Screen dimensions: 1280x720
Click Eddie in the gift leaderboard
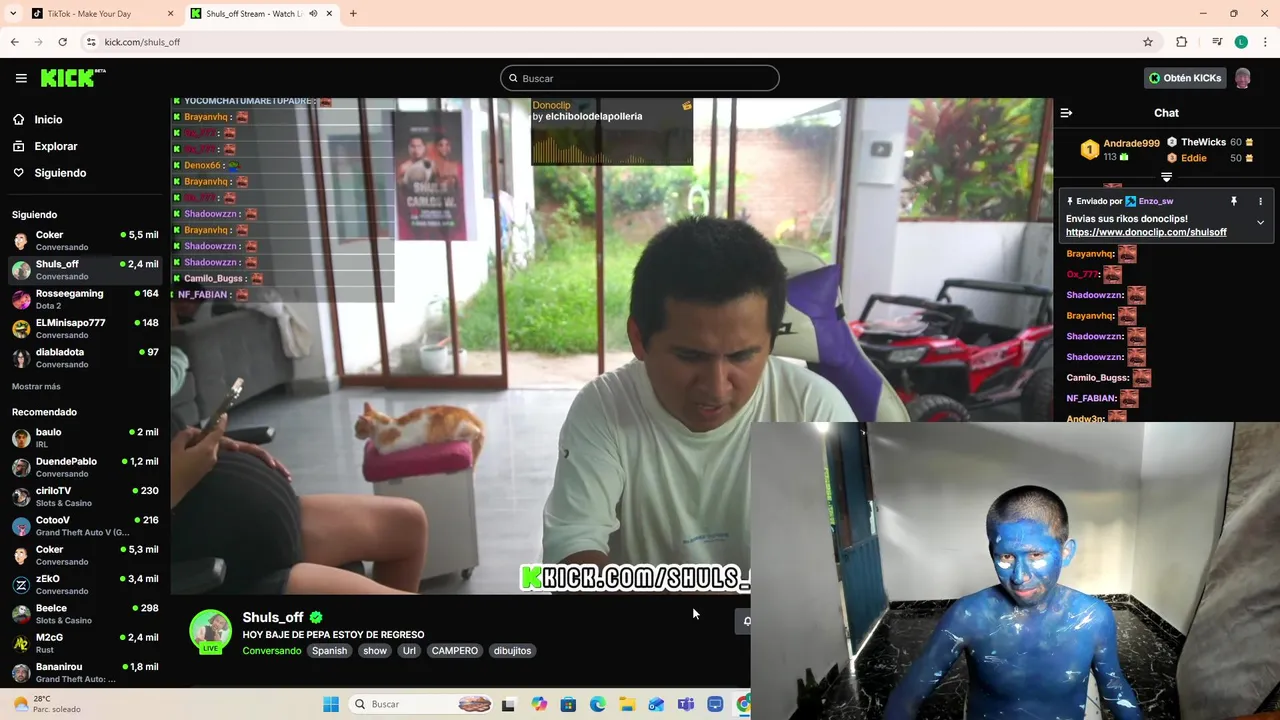click(x=1193, y=158)
